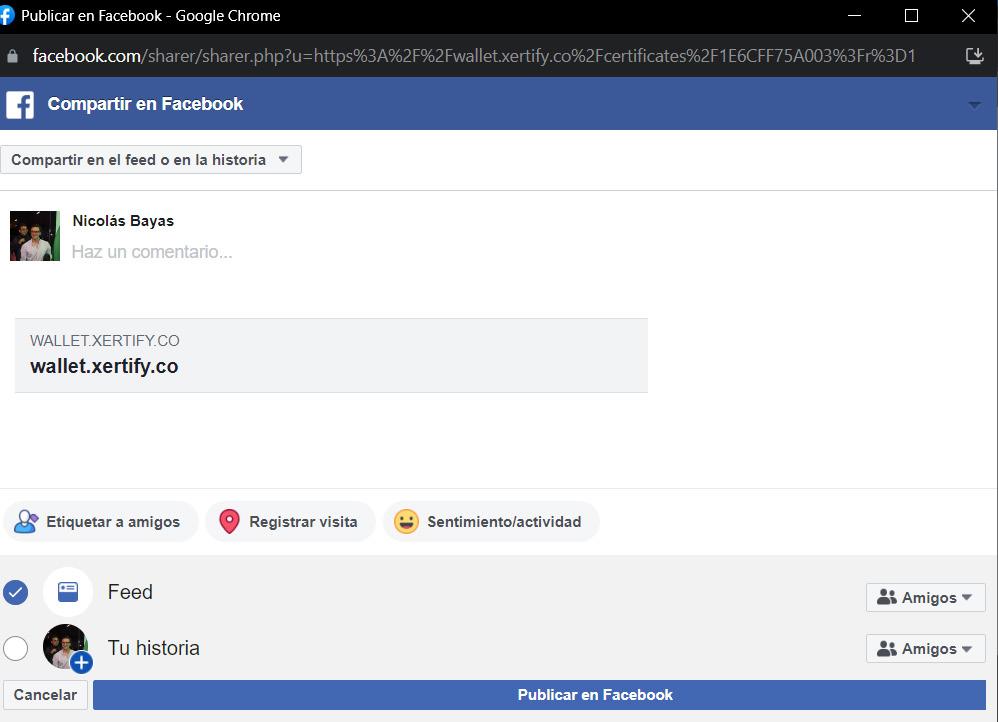The width and height of the screenshot is (998, 722).
Task: Close the Chrome share window
Action: [968, 16]
